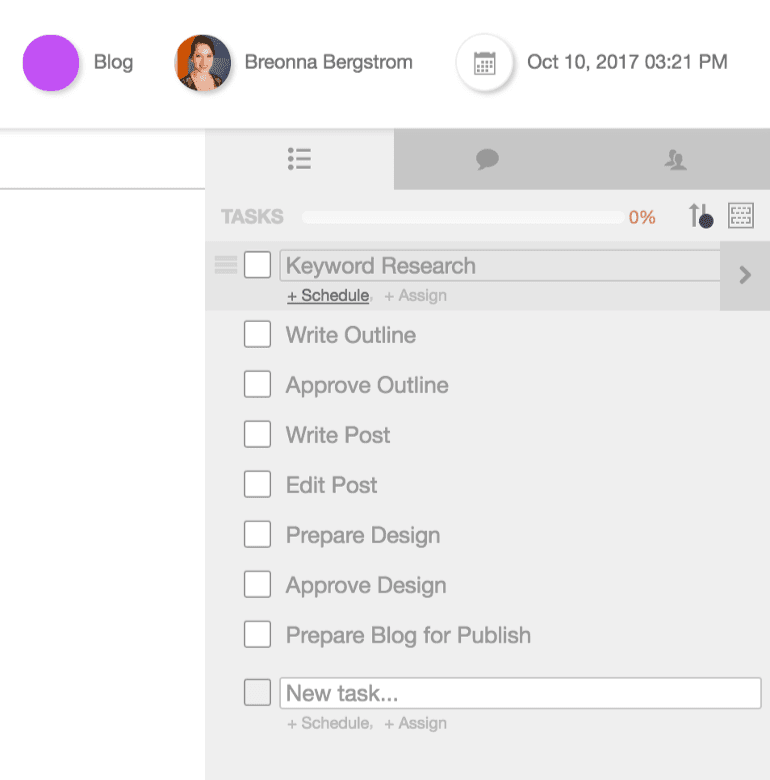The width and height of the screenshot is (770, 780).
Task: Open the contributors tab
Action: pos(676,159)
